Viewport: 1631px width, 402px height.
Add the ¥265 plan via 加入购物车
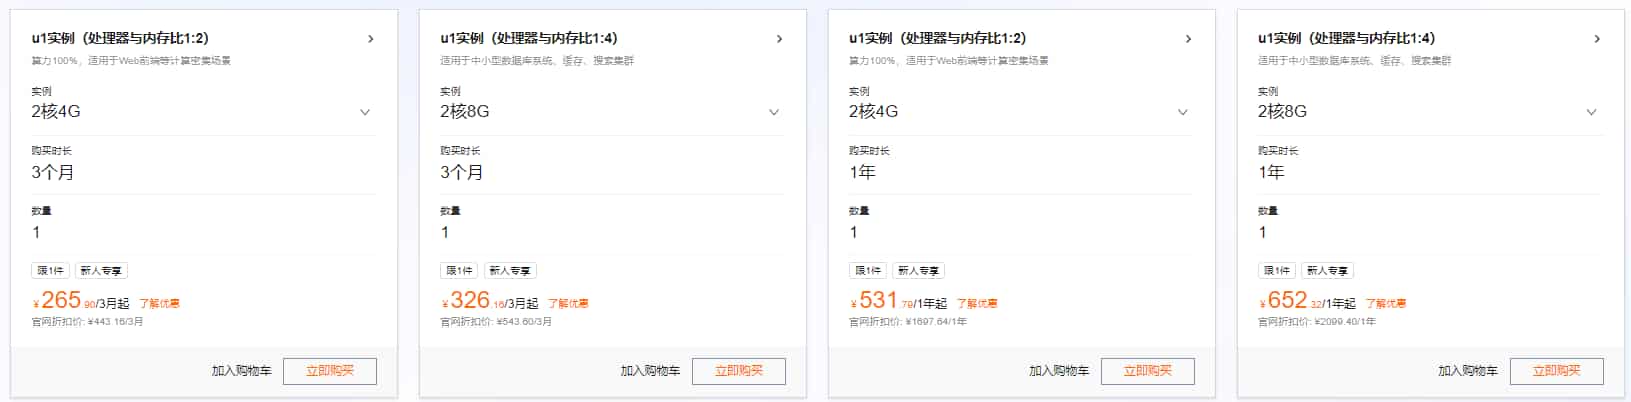tap(241, 371)
